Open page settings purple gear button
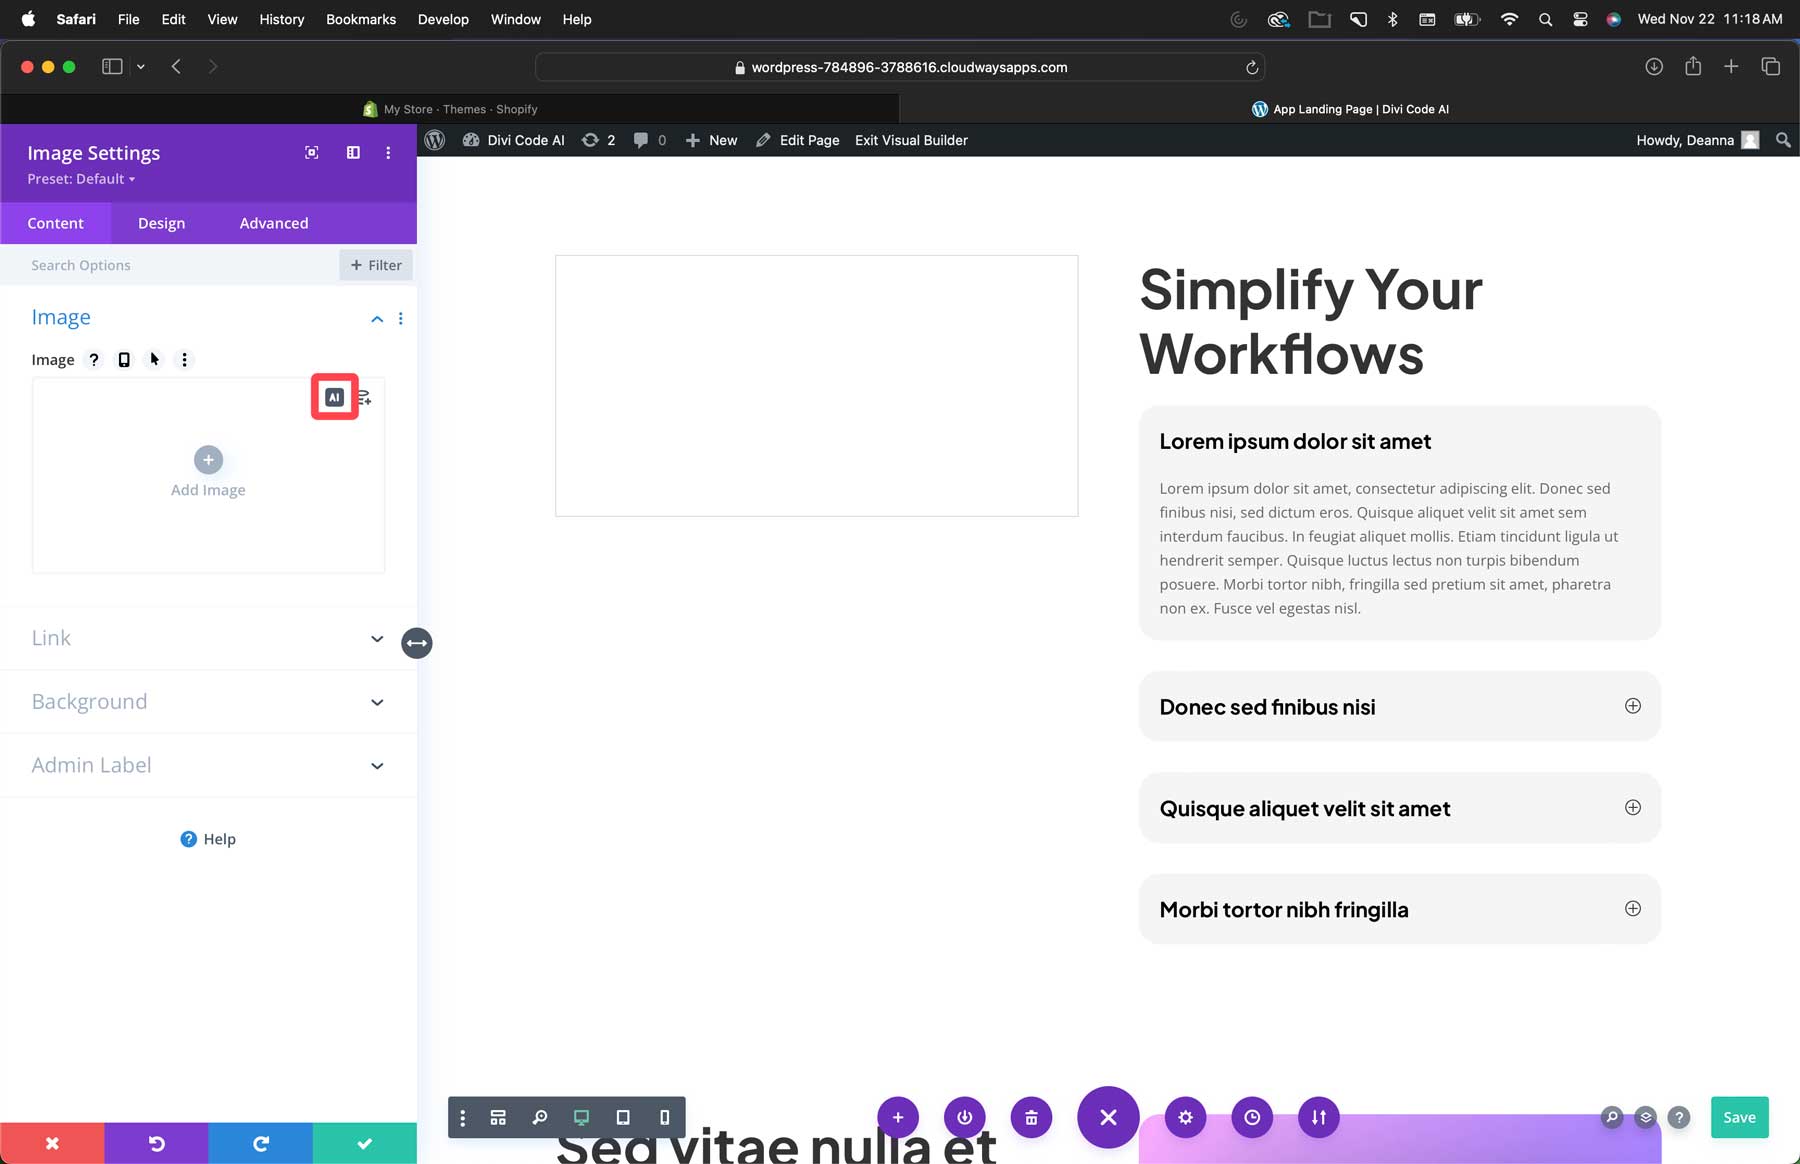 [x=1185, y=1118]
